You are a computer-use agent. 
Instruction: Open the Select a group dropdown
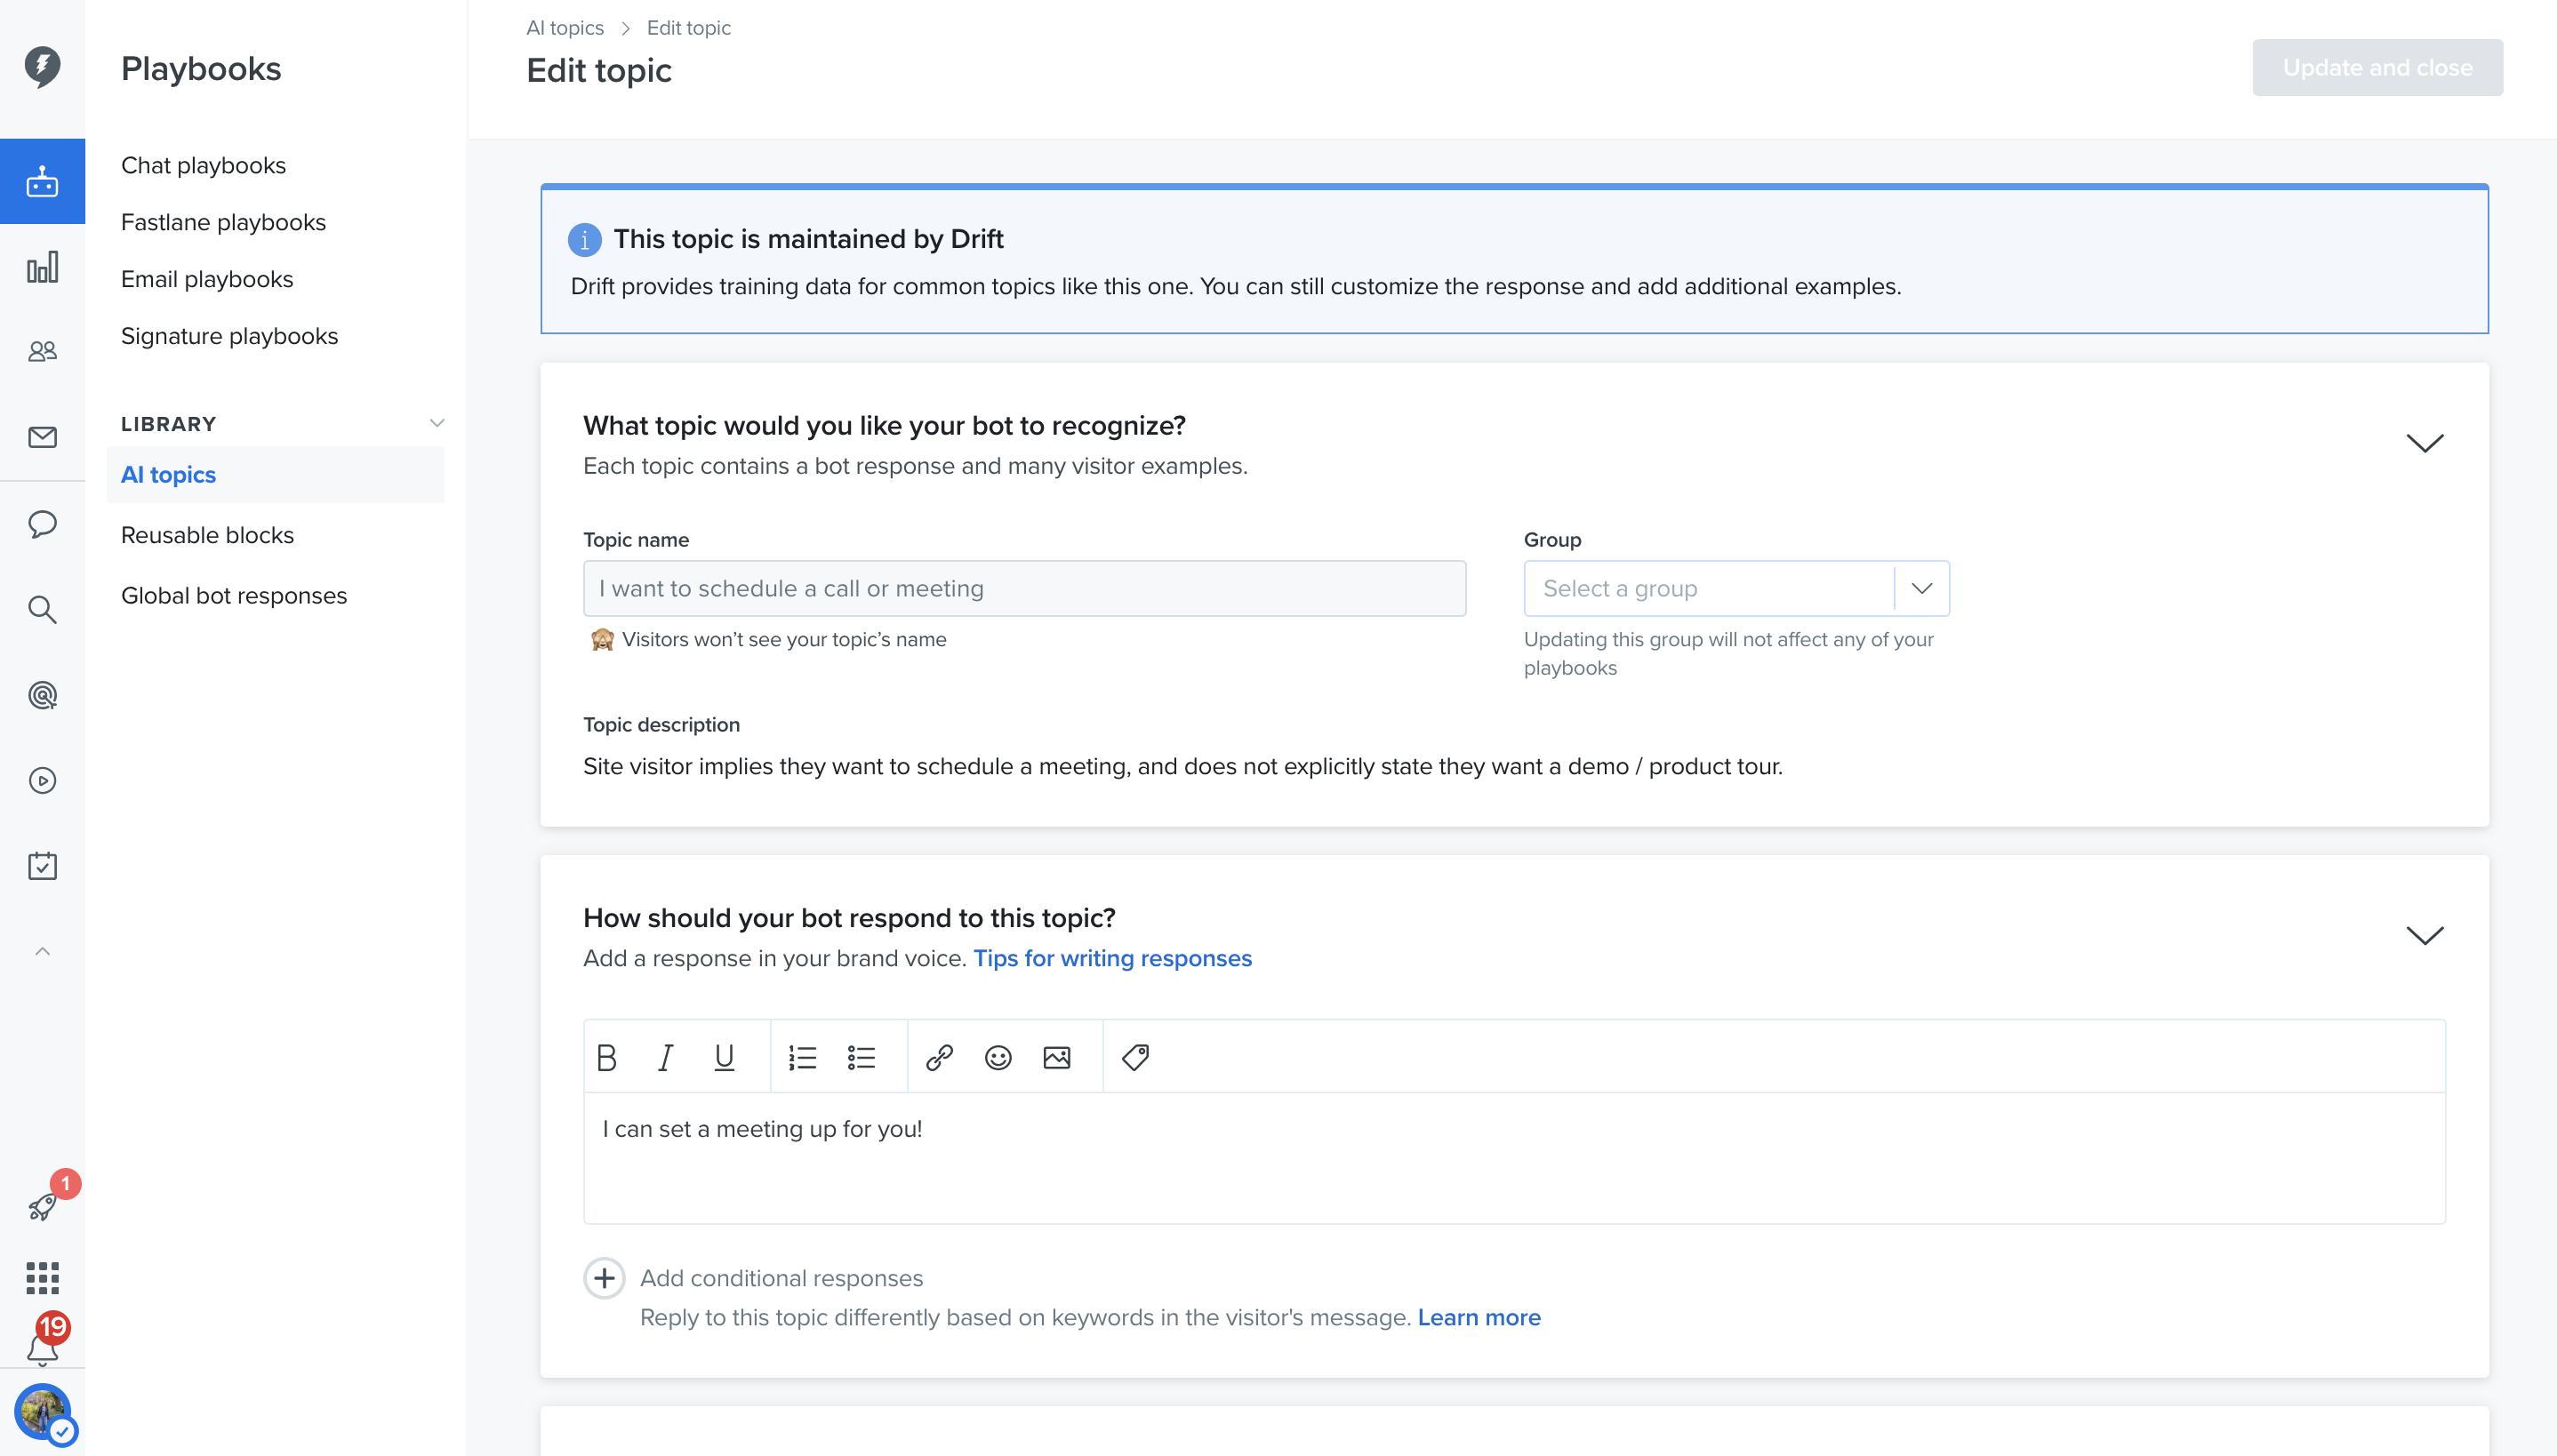click(1736, 588)
